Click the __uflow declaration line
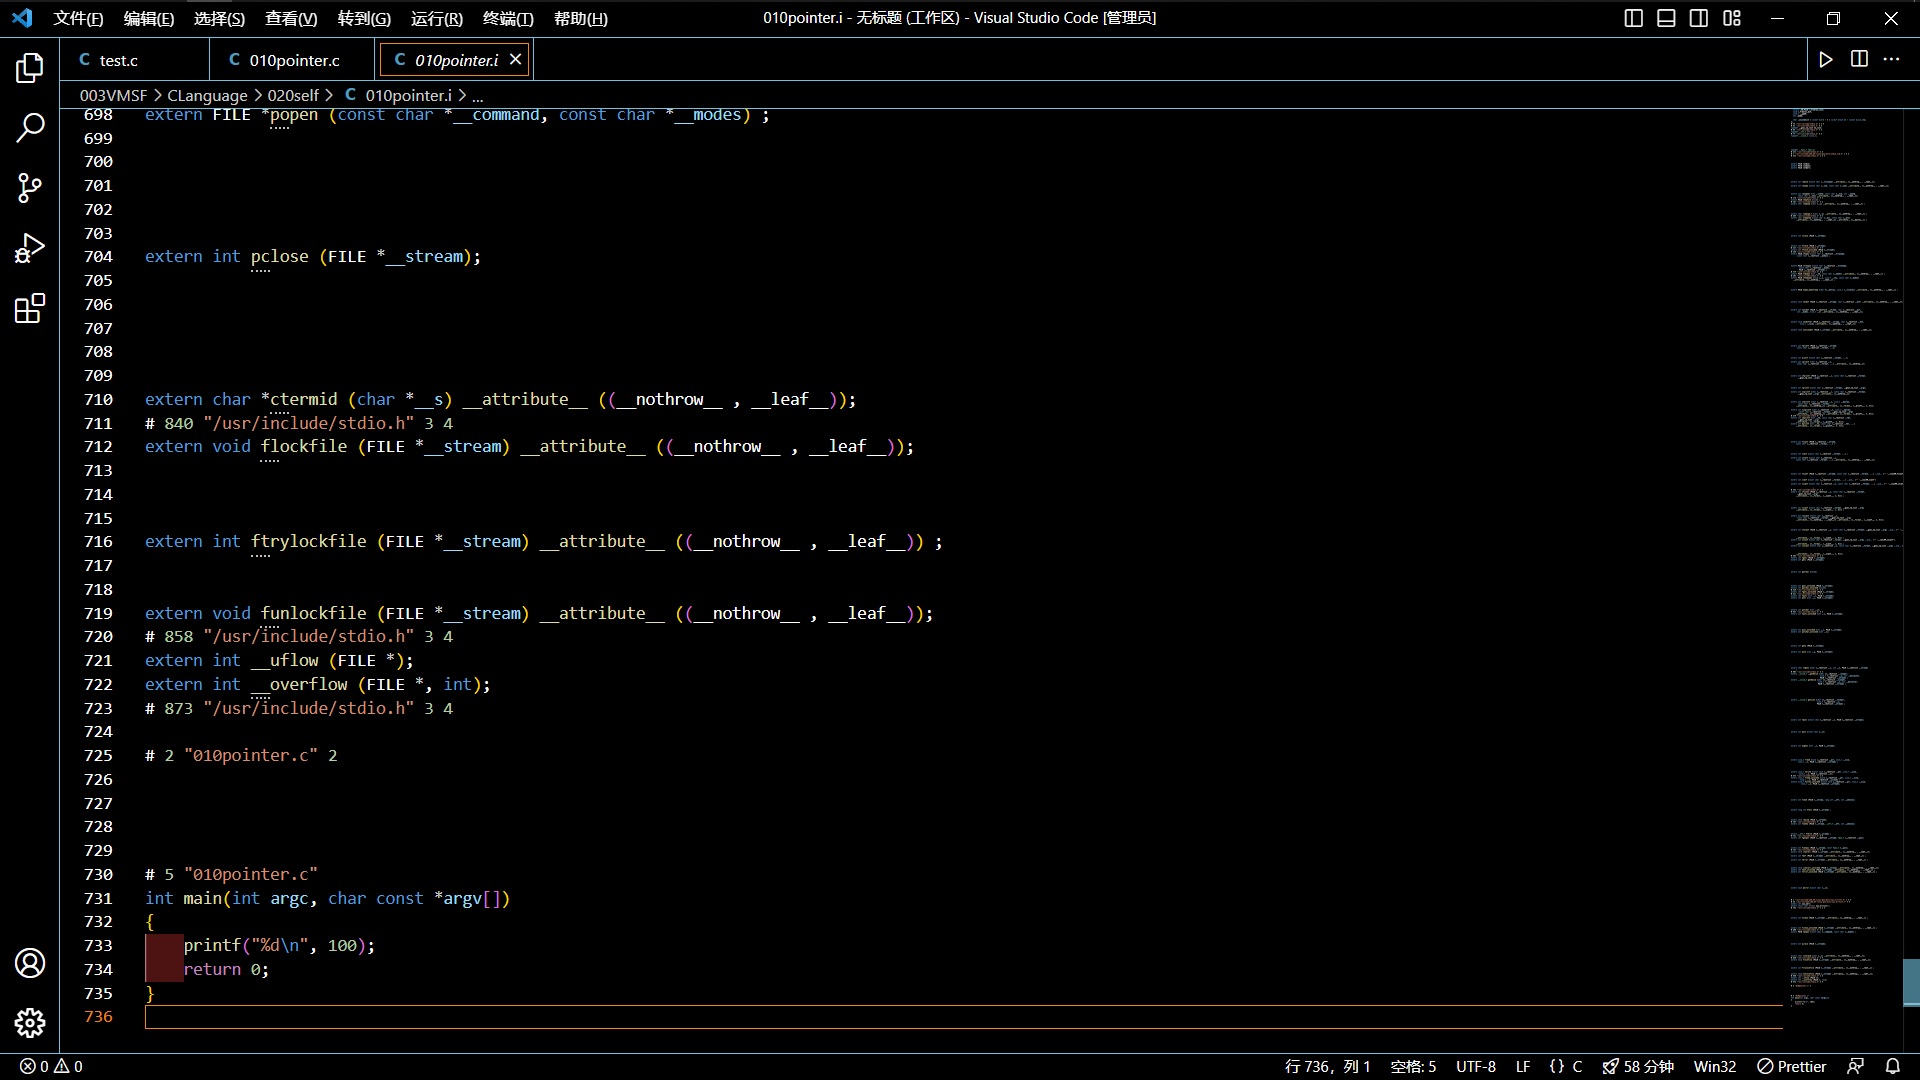 click(x=279, y=660)
